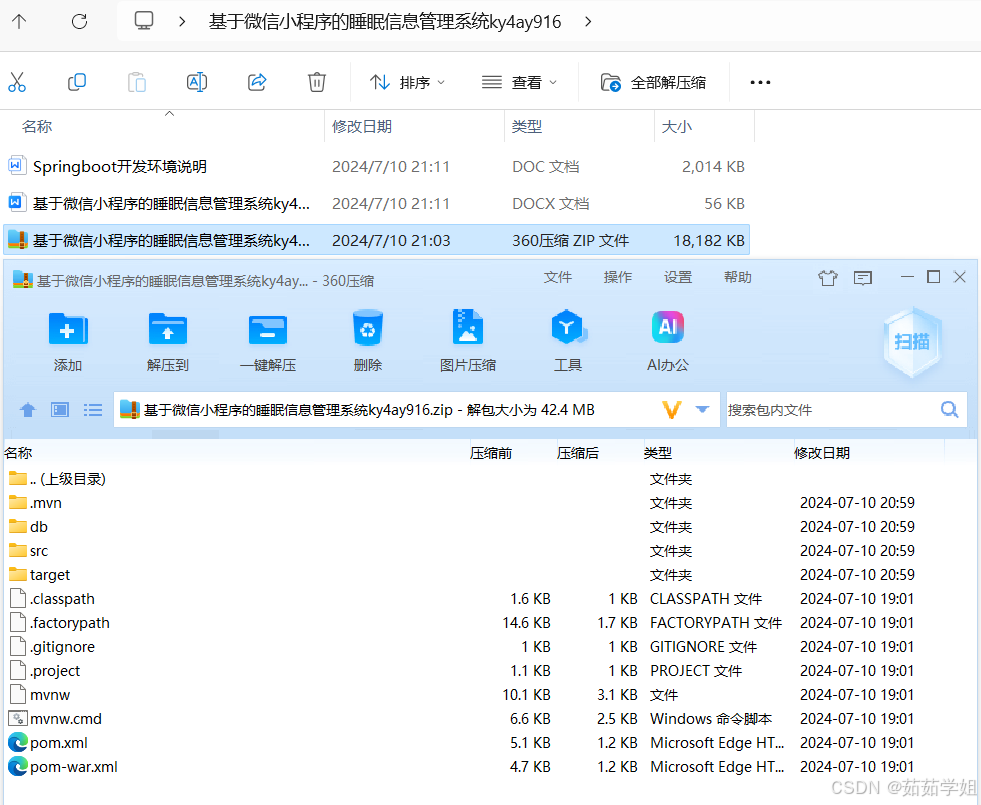Click the skin shirt icon in 360压缩 titlebar
The width and height of the screenshot is (981, 805).
828,278
